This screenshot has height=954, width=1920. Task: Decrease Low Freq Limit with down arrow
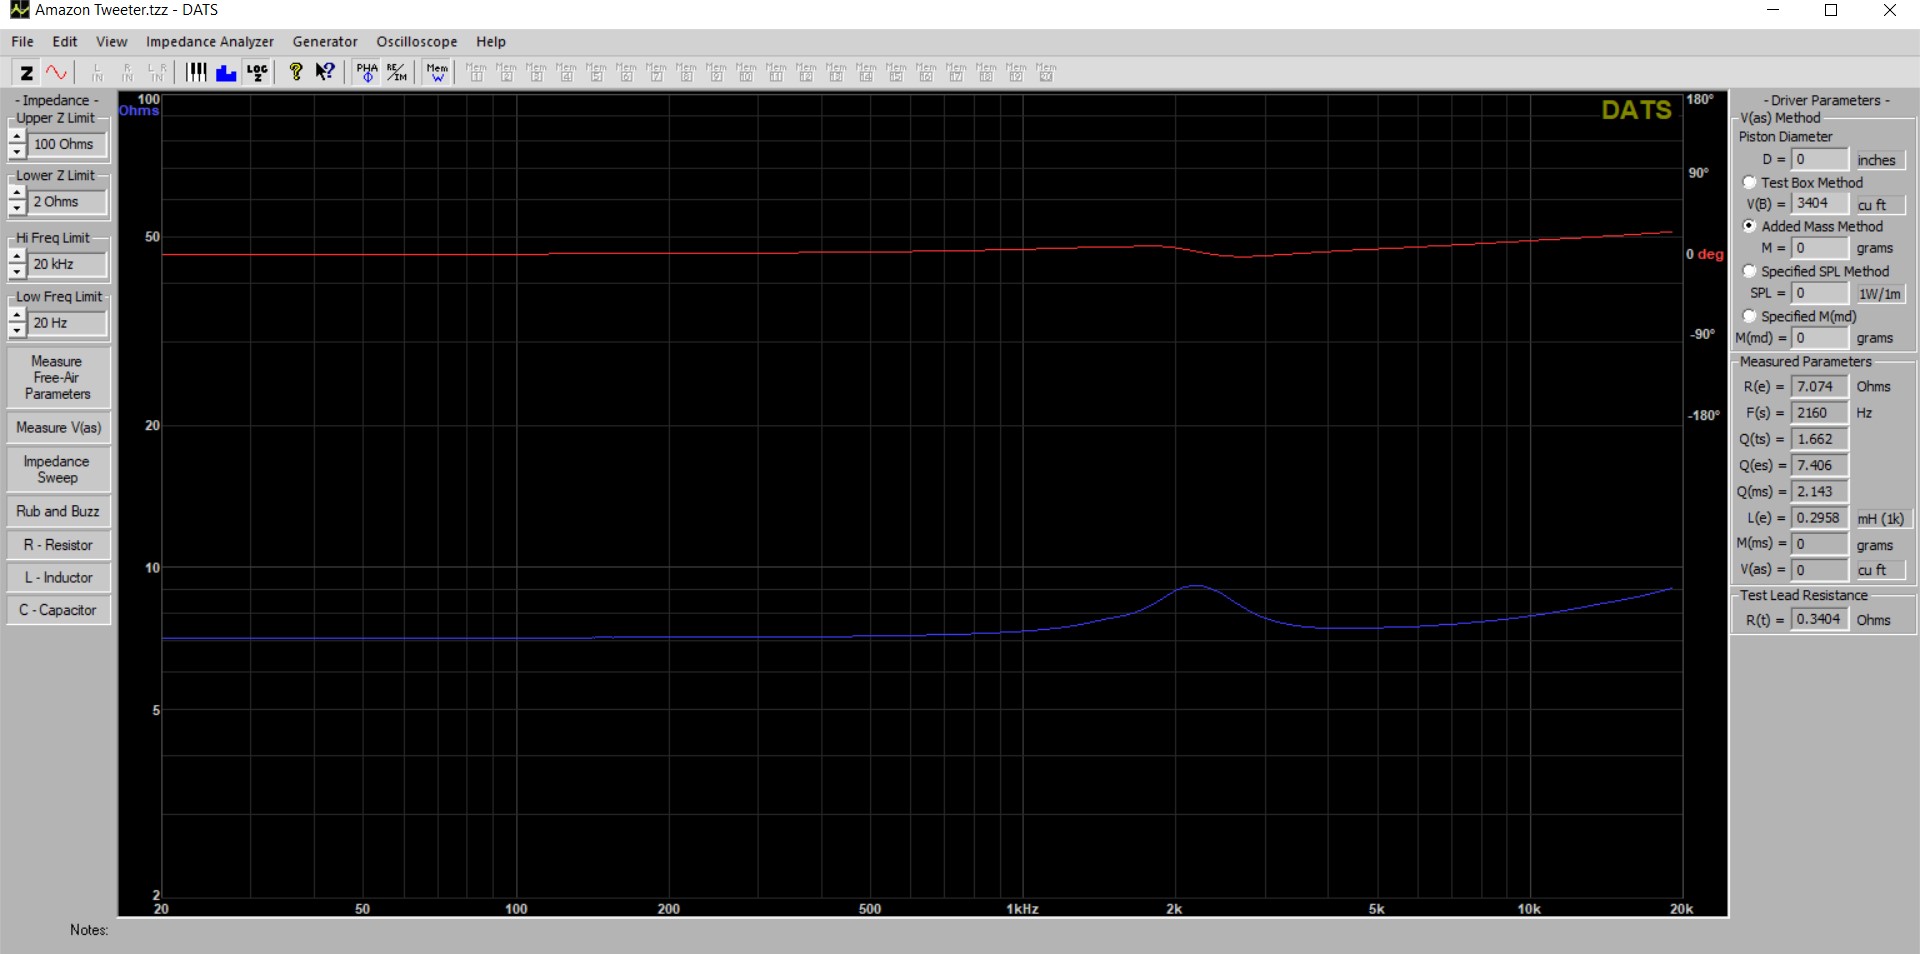pos(17,330)
